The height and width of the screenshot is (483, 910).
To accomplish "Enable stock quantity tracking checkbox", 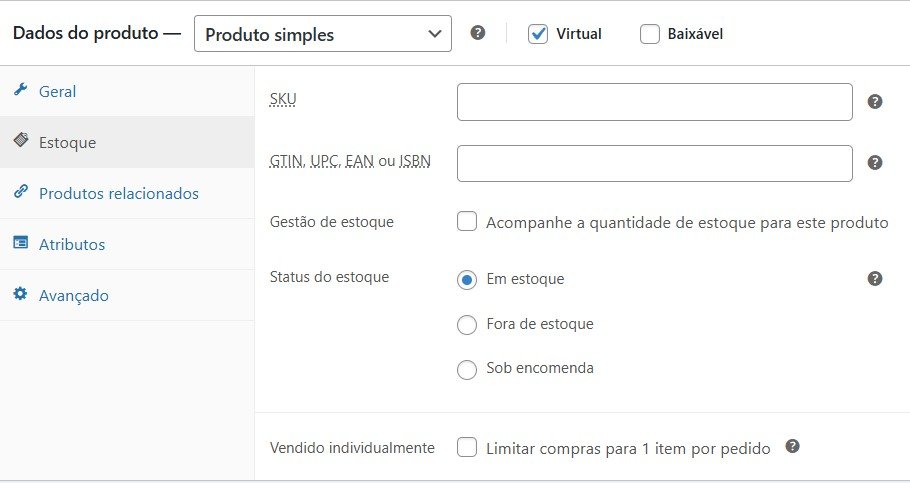I will [467, 222].
